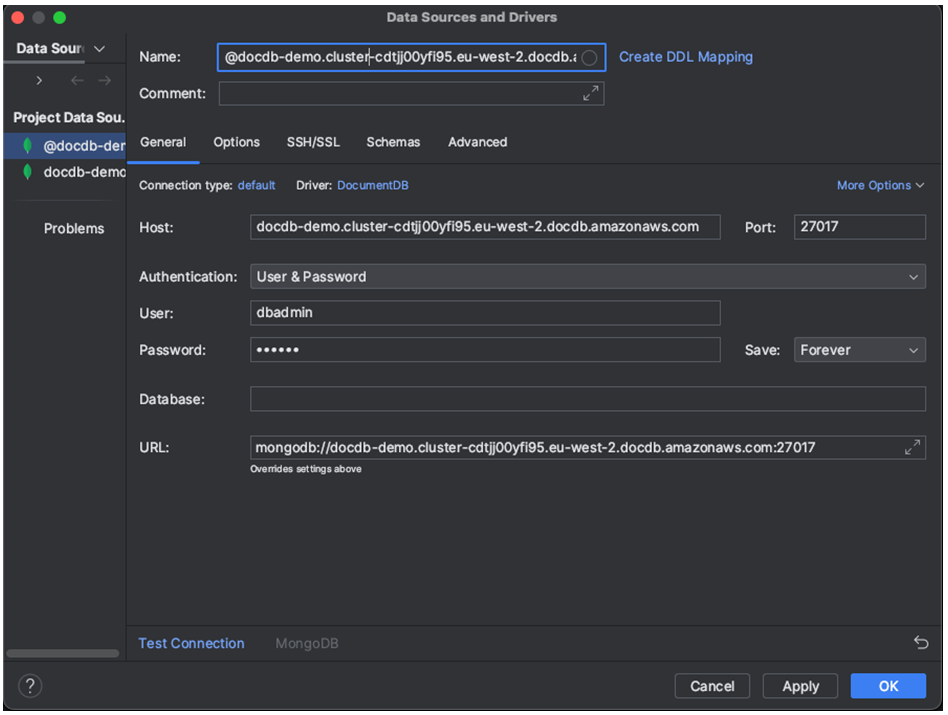Open help via the question mark icon
This screenshot has width=948, height=715.
pyautogui.click(x=29, y=686)
